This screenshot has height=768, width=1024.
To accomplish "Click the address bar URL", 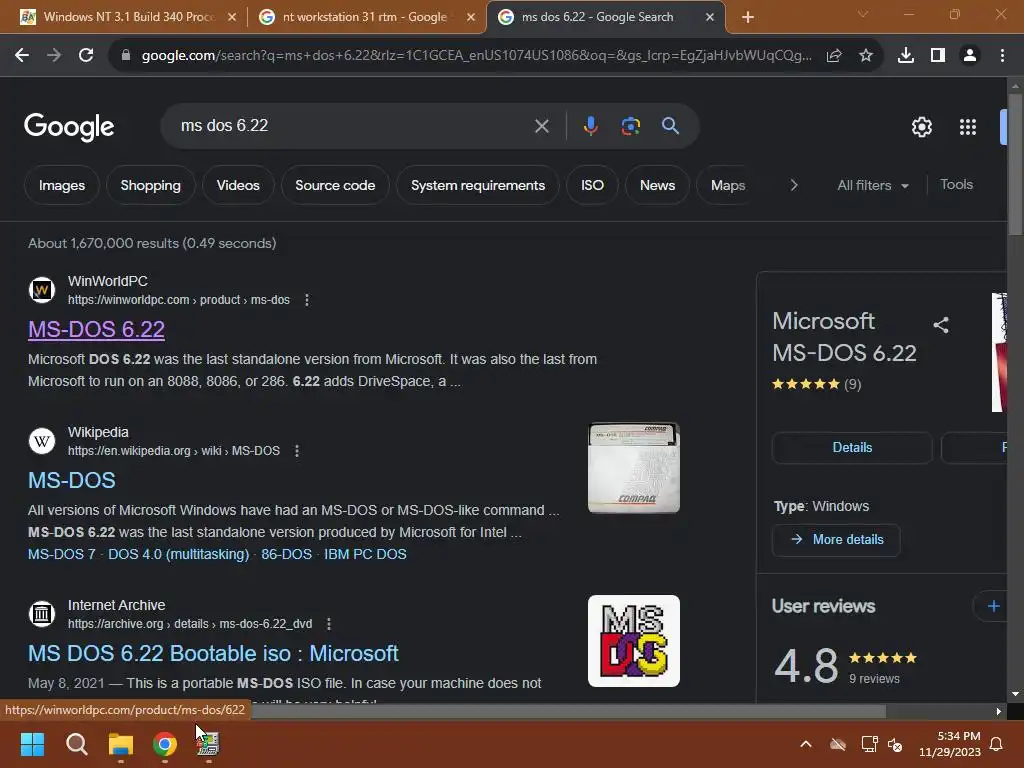I will (x=477, y=56).
